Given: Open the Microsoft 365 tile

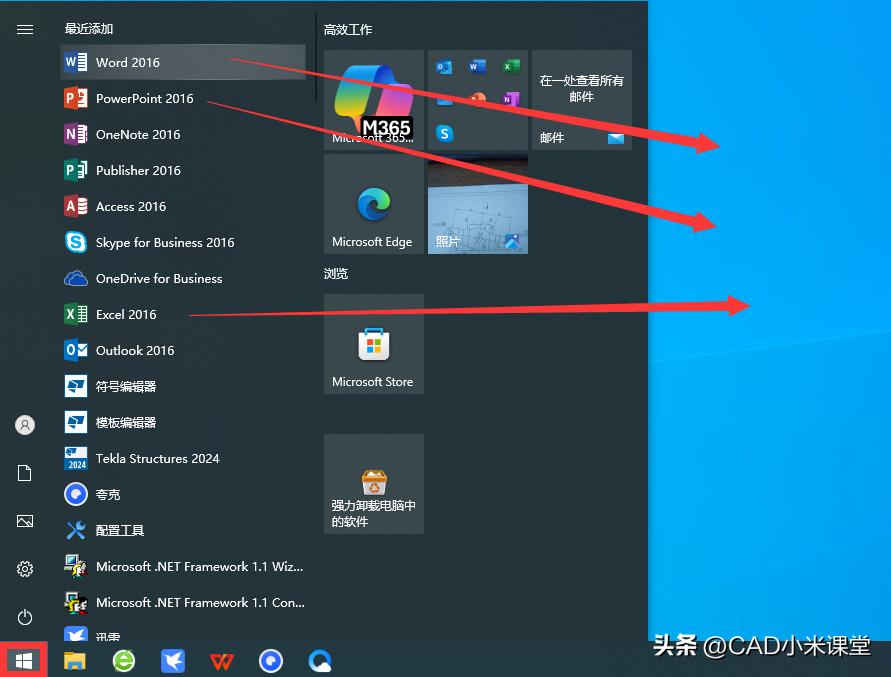Looking at the screenshot, I should point(374,100).
